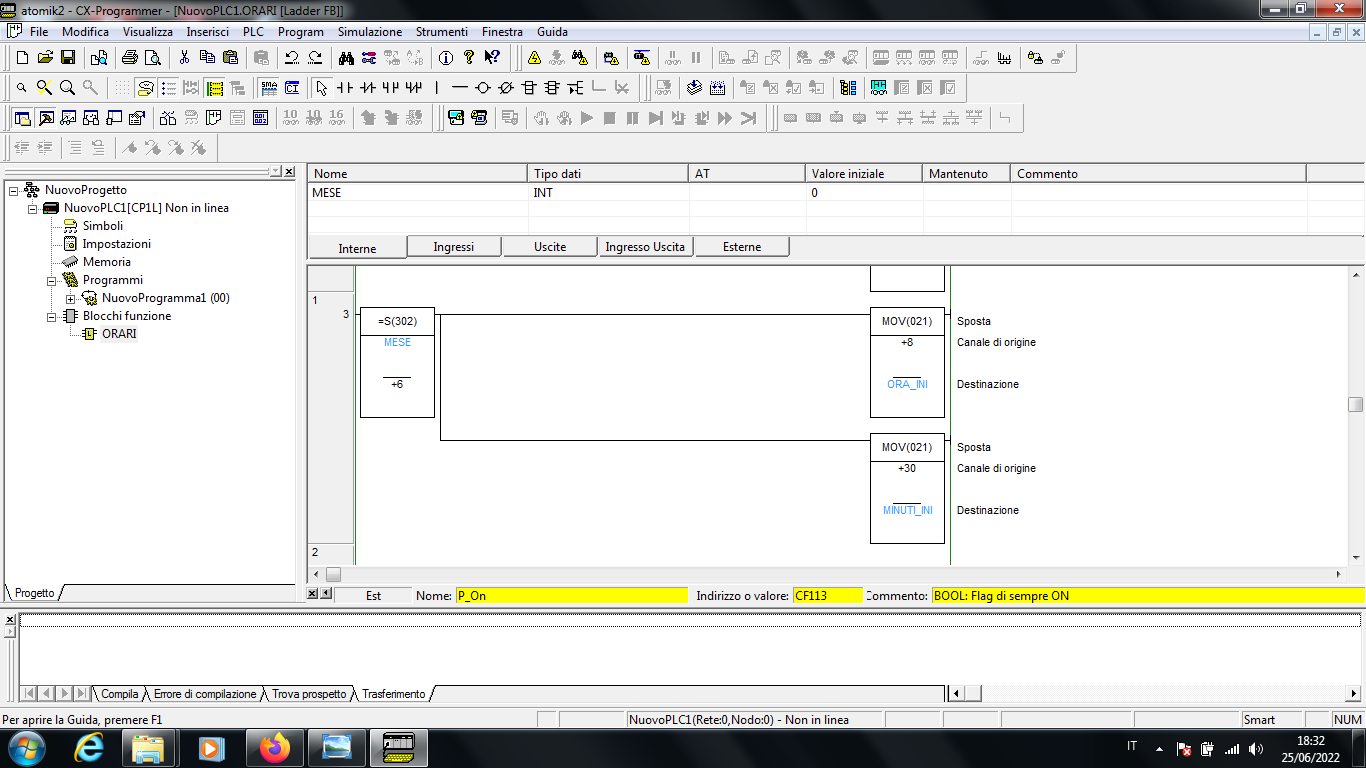
Task: Toggle the grid display toolbar button
Action: click(x=122, y=88)
